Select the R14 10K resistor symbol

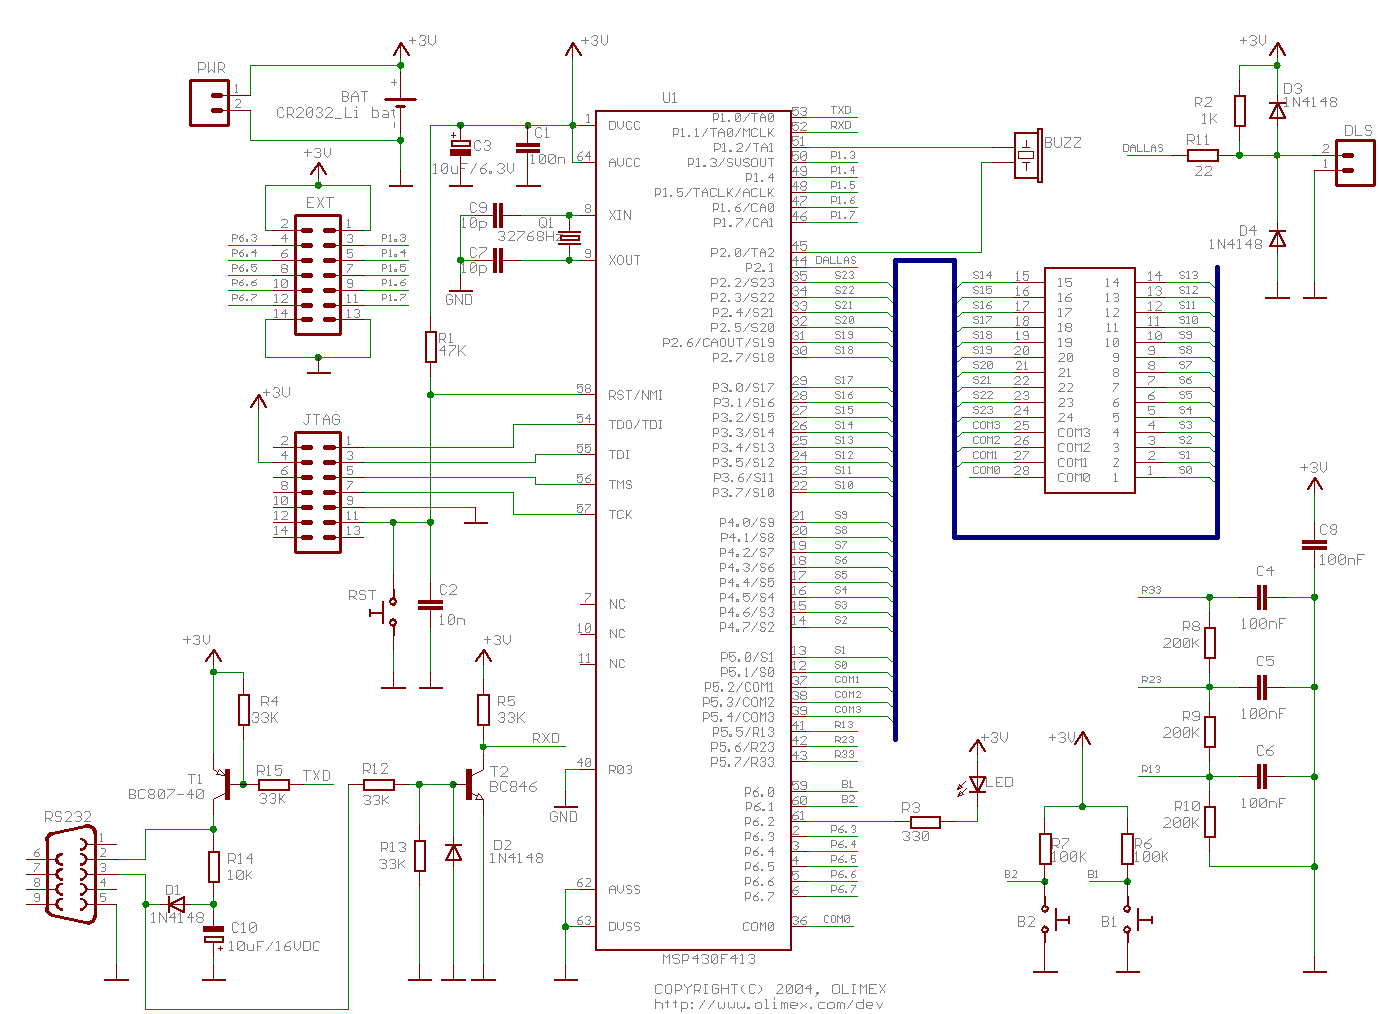pyautogui.click(x=214, y=866)
